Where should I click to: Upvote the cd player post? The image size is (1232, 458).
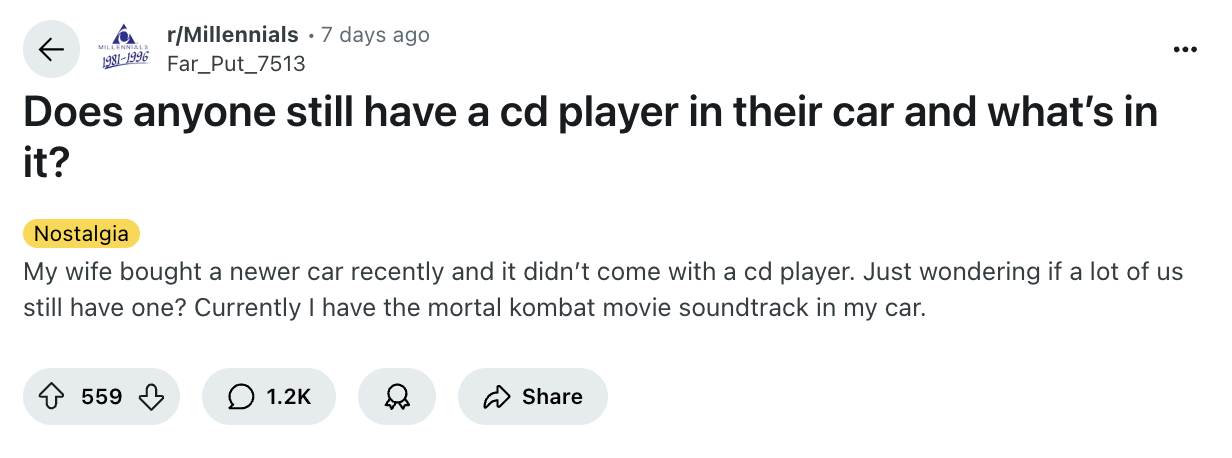(51, 397)
